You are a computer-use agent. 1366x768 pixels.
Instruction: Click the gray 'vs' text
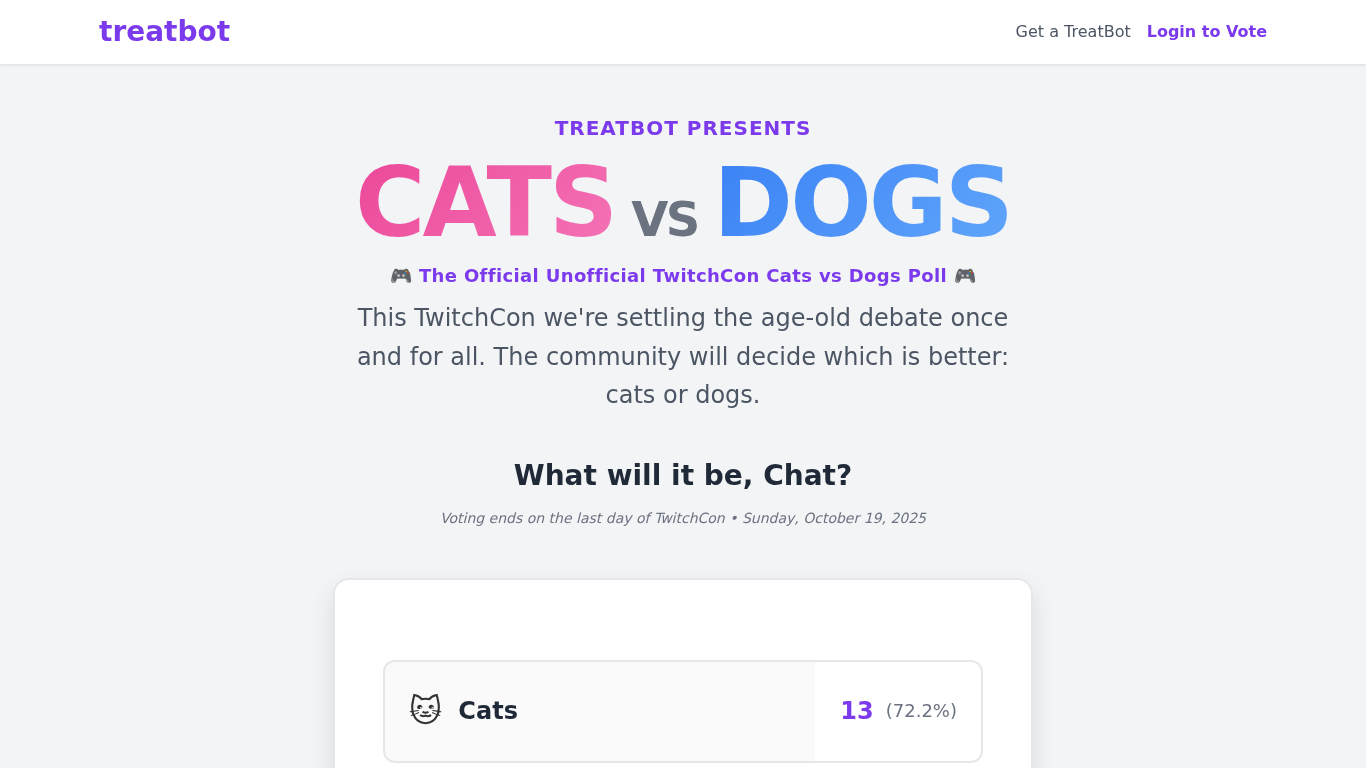pos(664,216)
